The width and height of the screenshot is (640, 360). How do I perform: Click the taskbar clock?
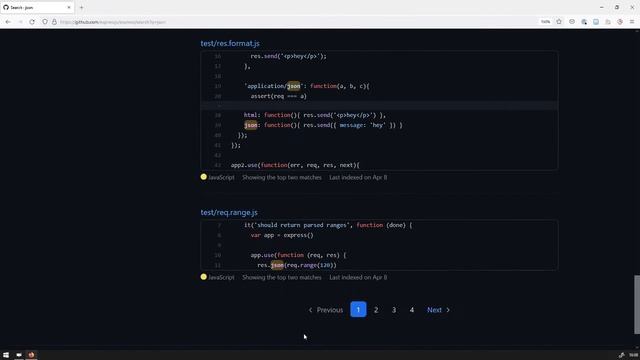click(634, 355)
